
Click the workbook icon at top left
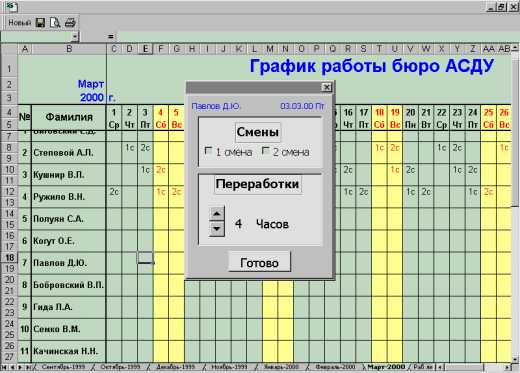tap(11, 6)
